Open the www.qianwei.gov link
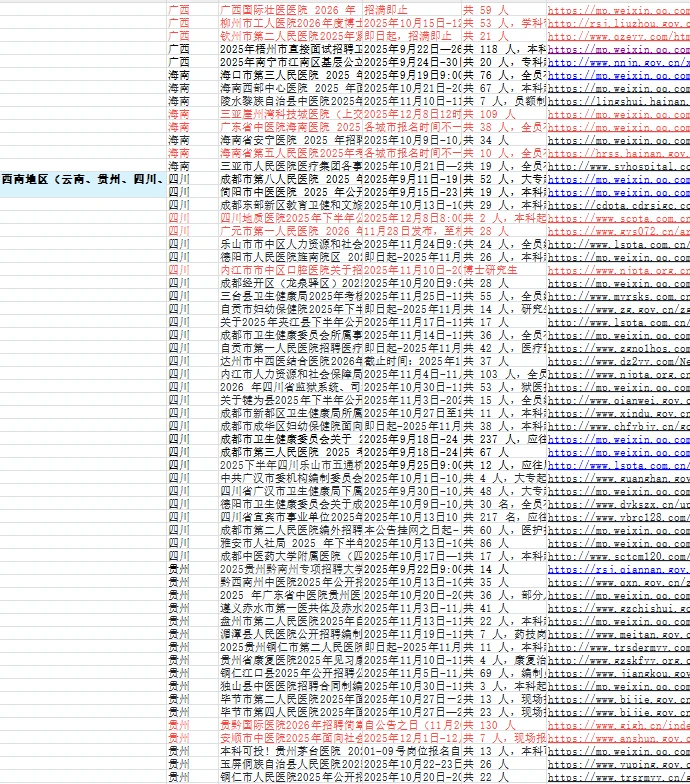The width and height of the screenshot is (690, 784). 618,400
